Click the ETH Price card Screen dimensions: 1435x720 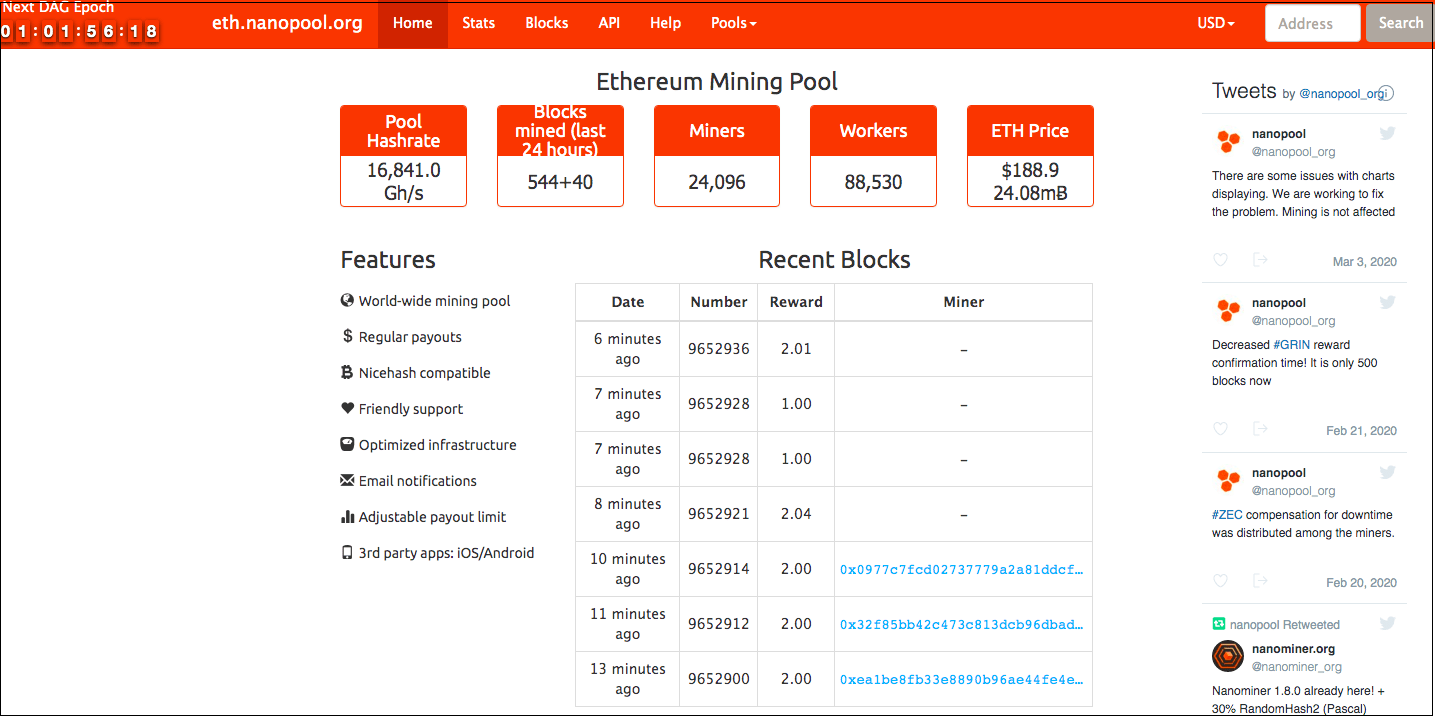[1030, 156]
